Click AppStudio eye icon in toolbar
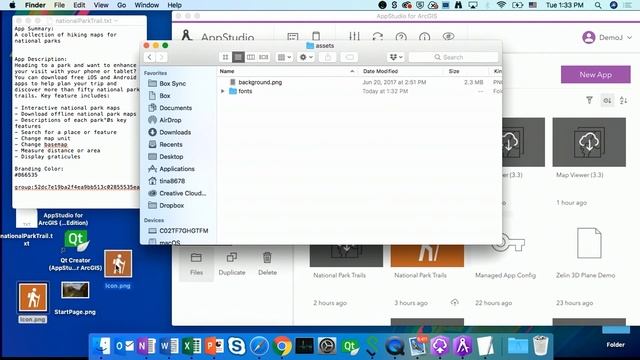Image resolution: width=640 pixels, height=360 pixels. pos(449,37)
